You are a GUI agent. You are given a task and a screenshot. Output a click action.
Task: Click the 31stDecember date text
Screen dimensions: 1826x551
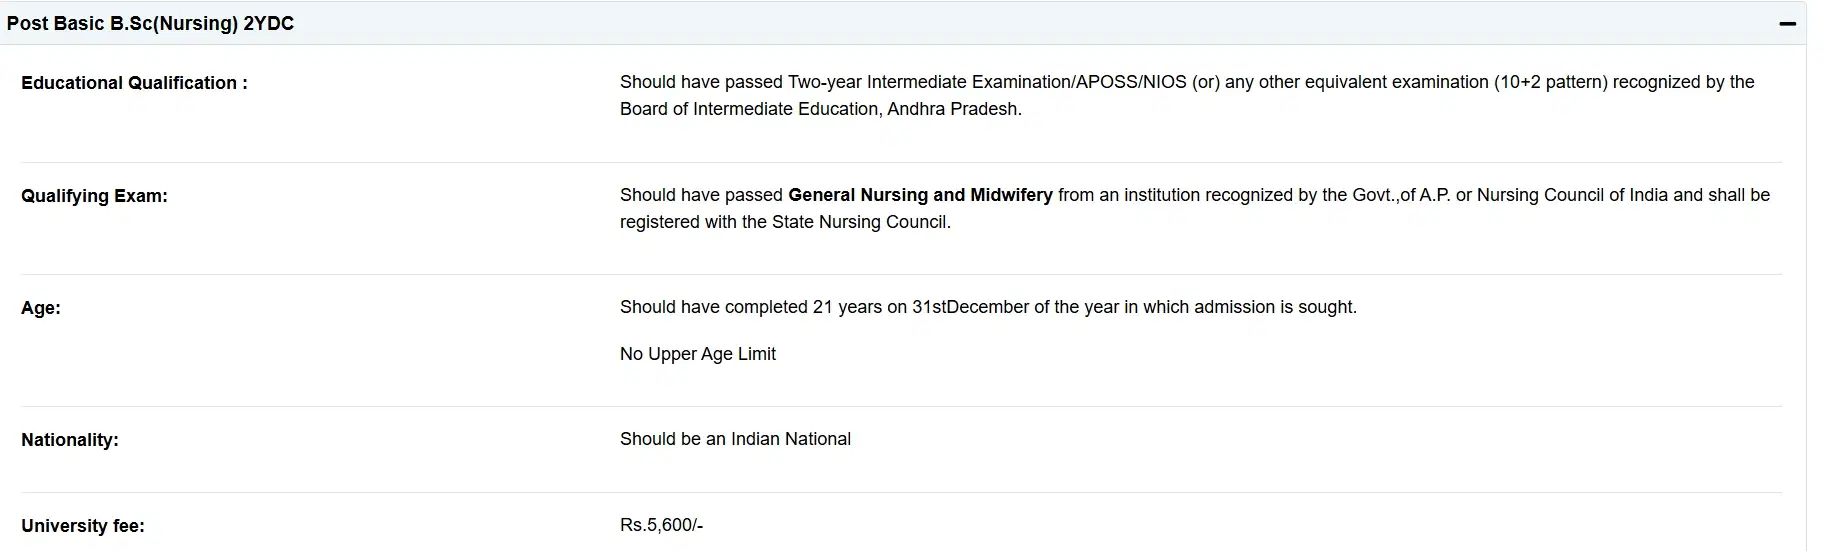pos(970,307)
